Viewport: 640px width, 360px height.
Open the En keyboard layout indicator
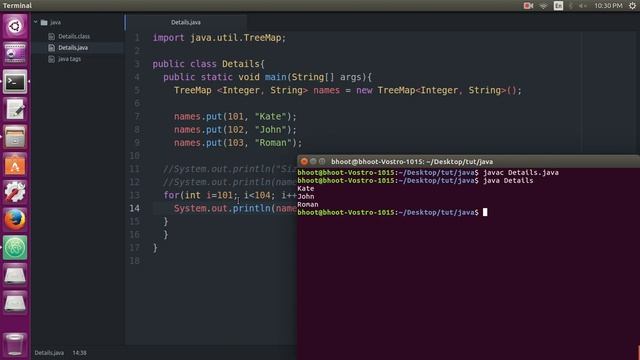point(558,6)
